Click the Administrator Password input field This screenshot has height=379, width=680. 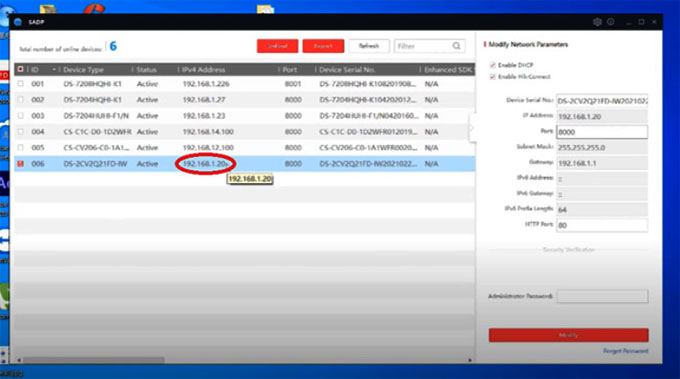pos(602,296)
